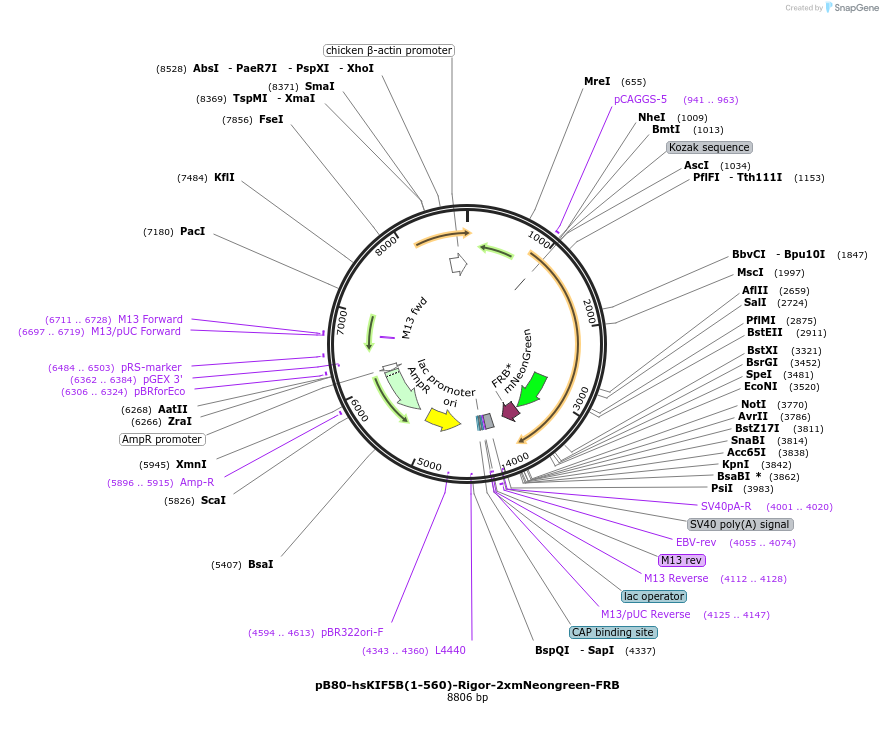This screenshot has width=883, height=734.
Task: Select the lac operator label
Action: coord(654,596)
